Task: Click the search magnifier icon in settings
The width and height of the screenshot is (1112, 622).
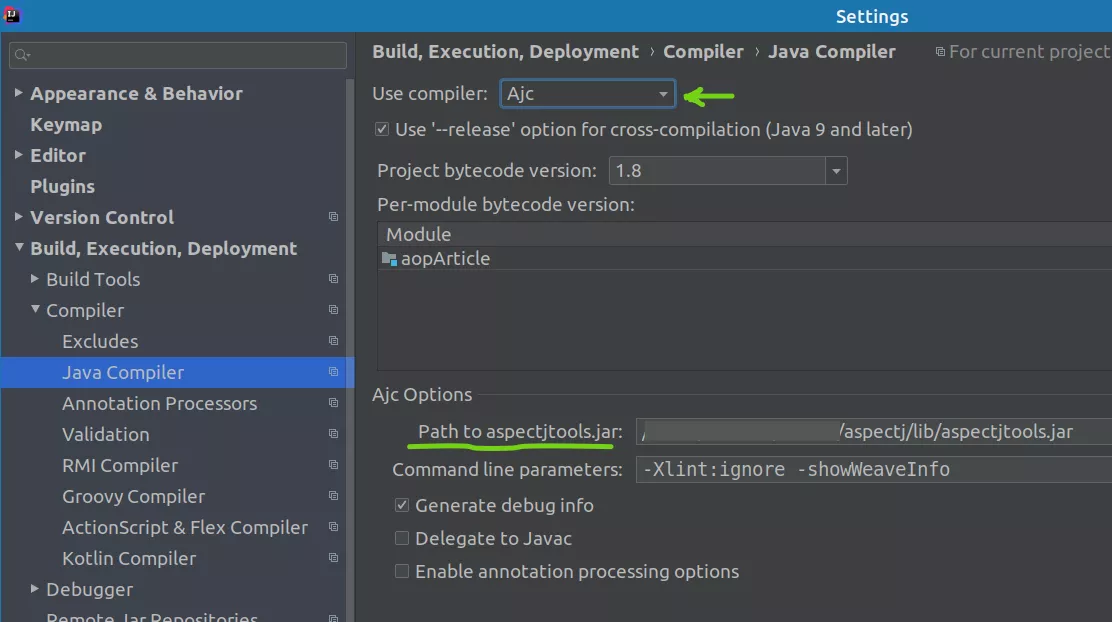Action: pos(22,55)
